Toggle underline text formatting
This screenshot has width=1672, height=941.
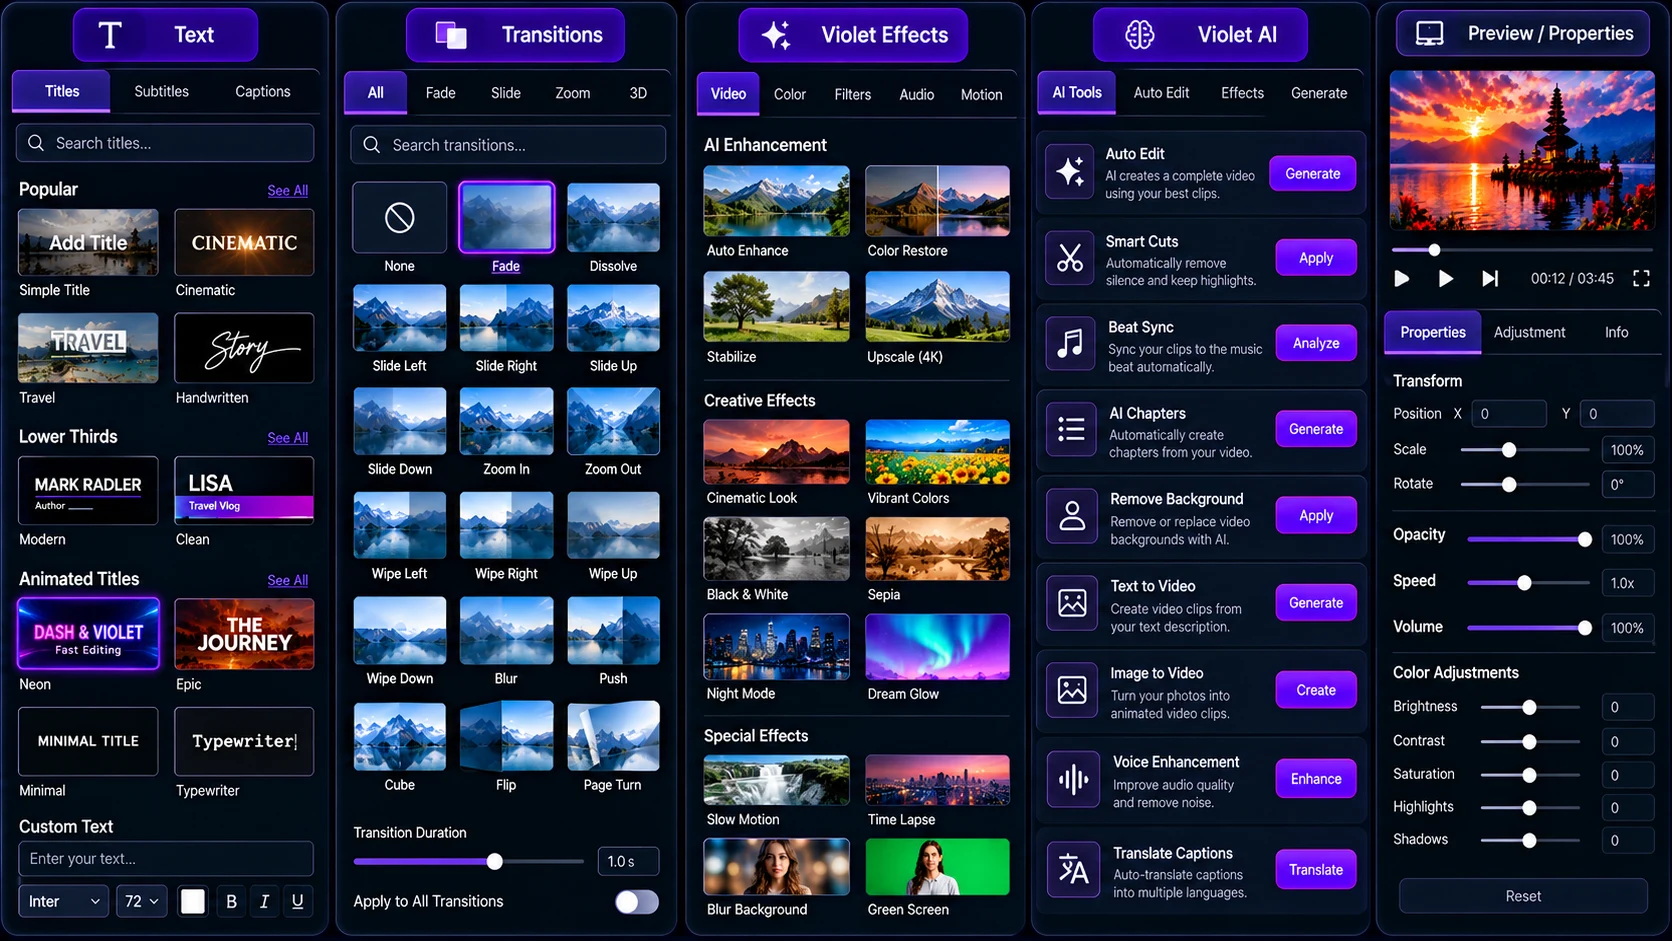pyautogui.click(x=297, y=901)
